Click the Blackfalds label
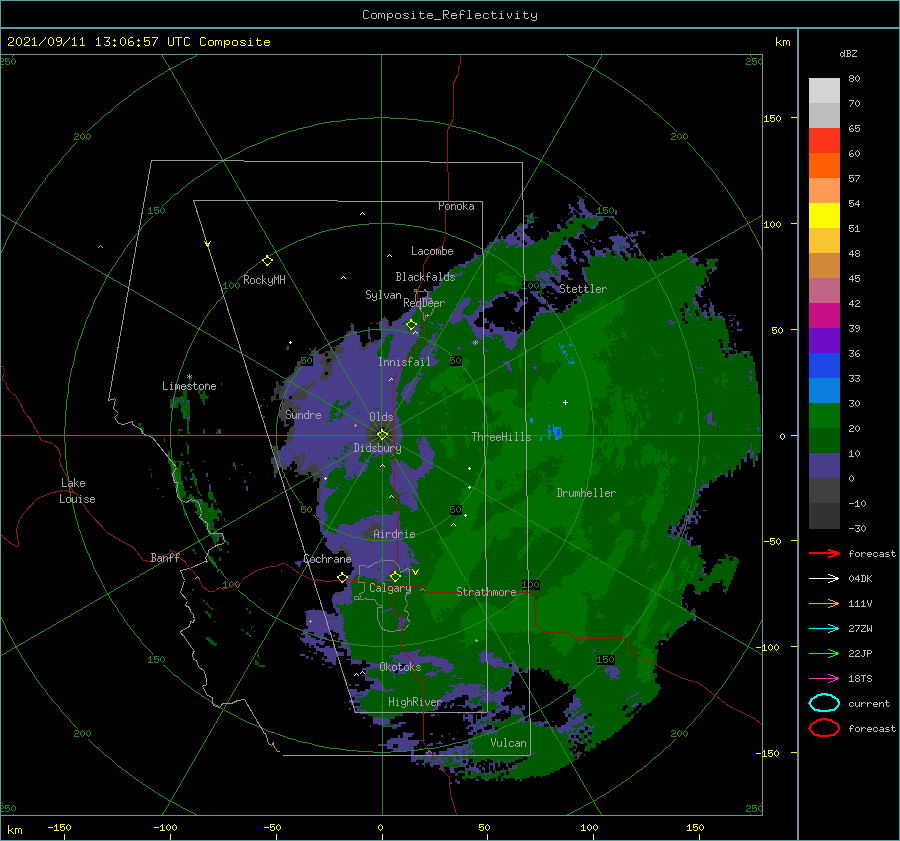The height and width of the screenshot is (841, 900). coord(425,277)
